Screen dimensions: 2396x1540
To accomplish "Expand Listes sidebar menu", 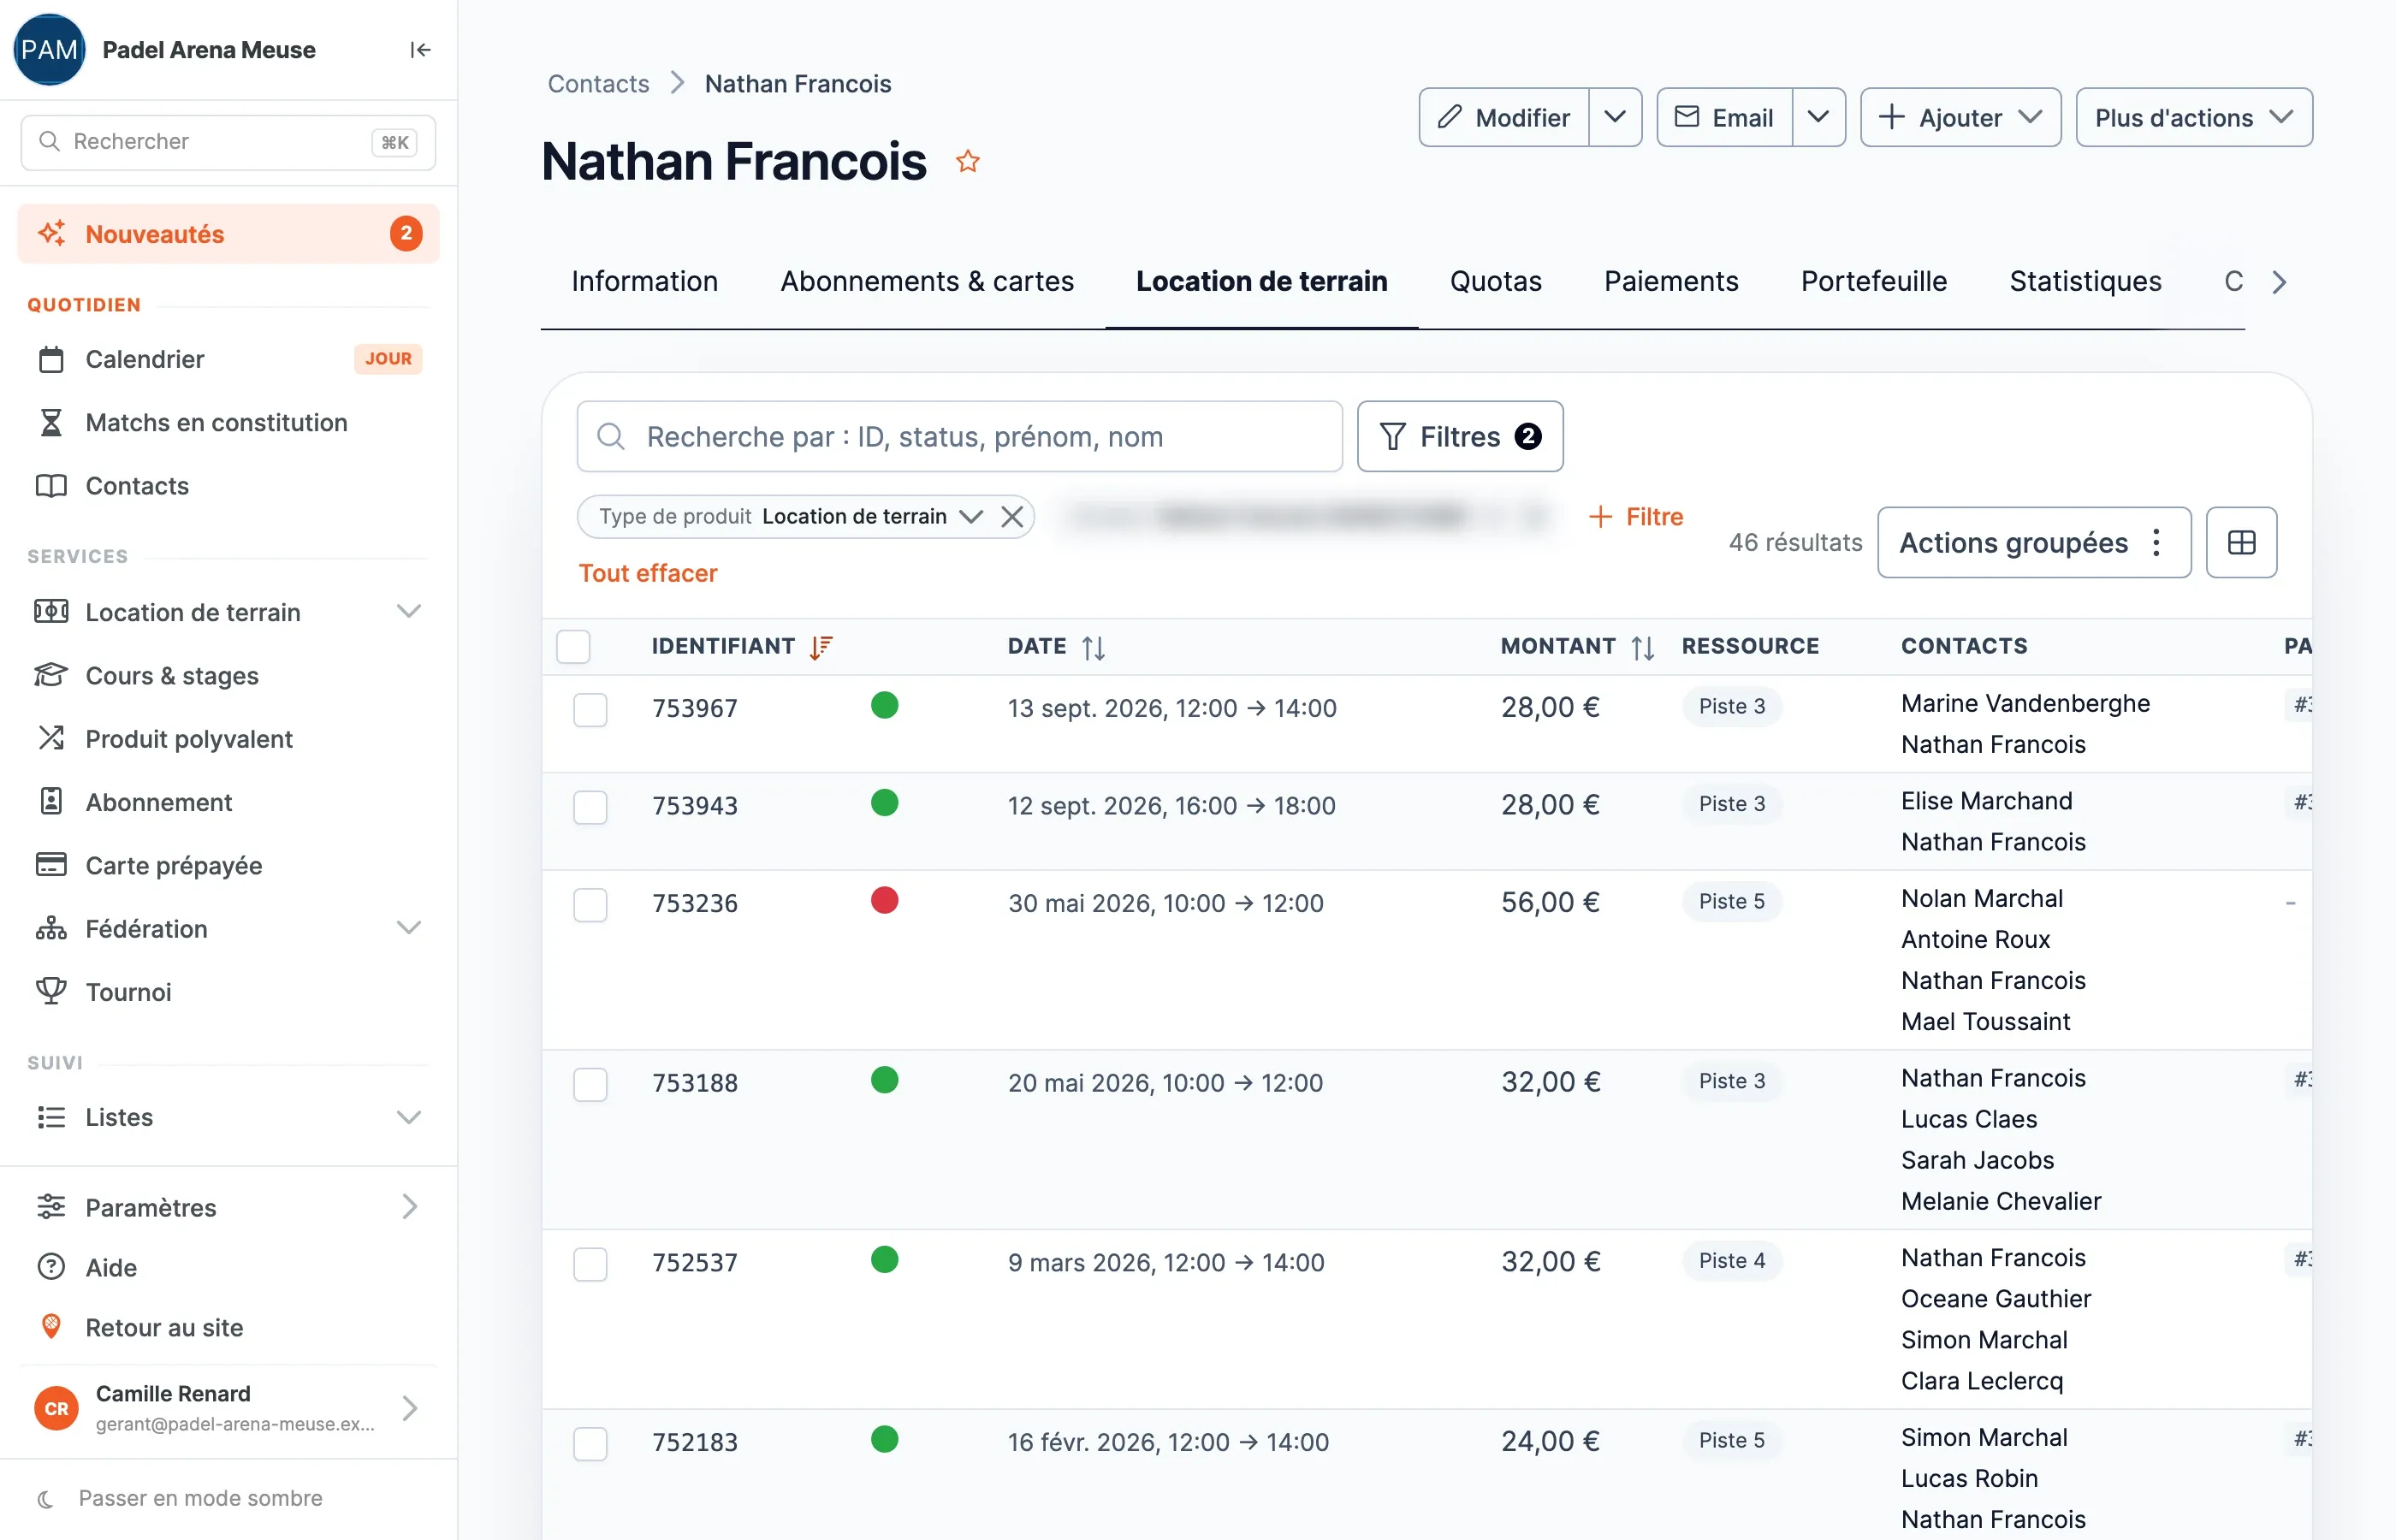I will coord(408,1117).
